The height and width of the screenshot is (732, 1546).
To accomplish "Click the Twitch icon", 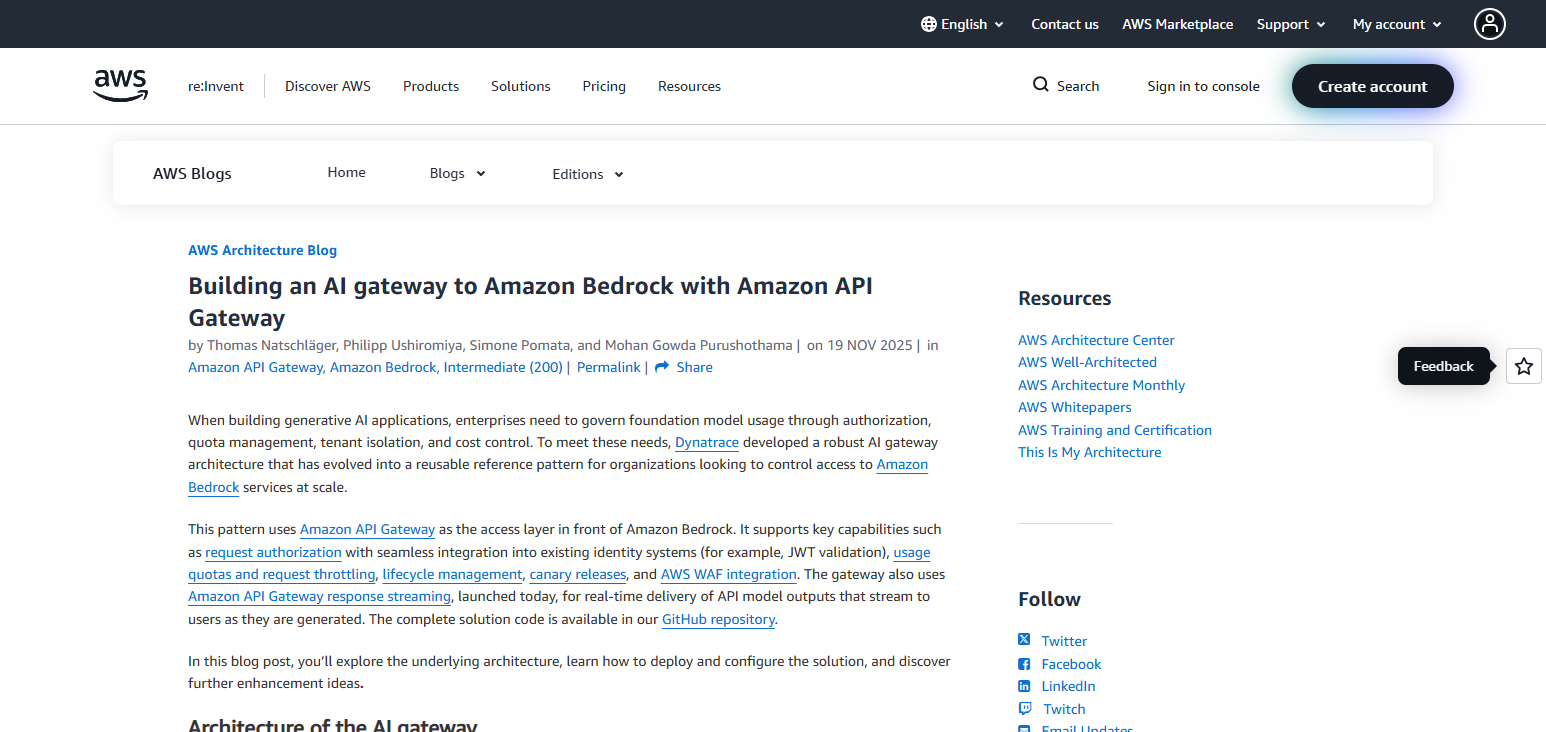I will point(1024,708).
